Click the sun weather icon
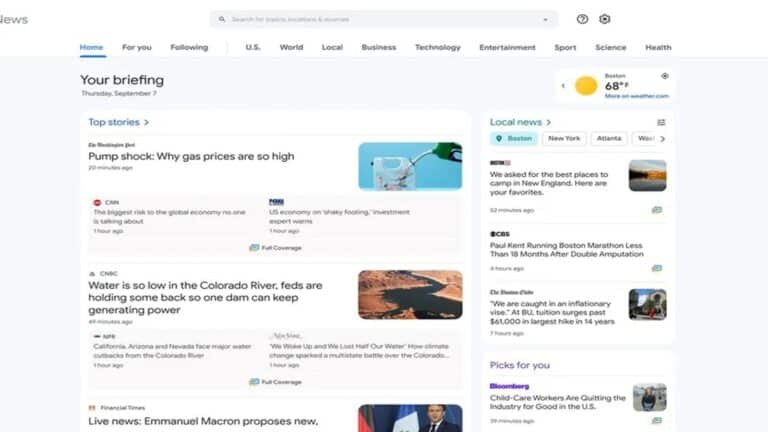The height and width of the screenshot is (432, 768). (x=586, y=86)
